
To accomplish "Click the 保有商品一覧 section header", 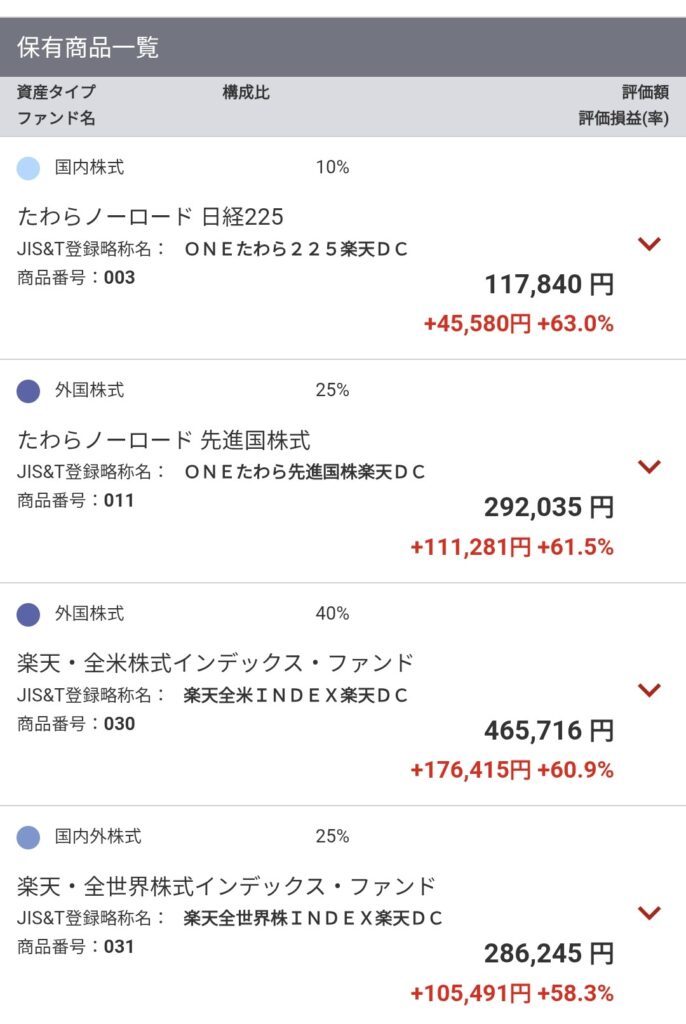I will pyautogui.click(x=88, y=48).
